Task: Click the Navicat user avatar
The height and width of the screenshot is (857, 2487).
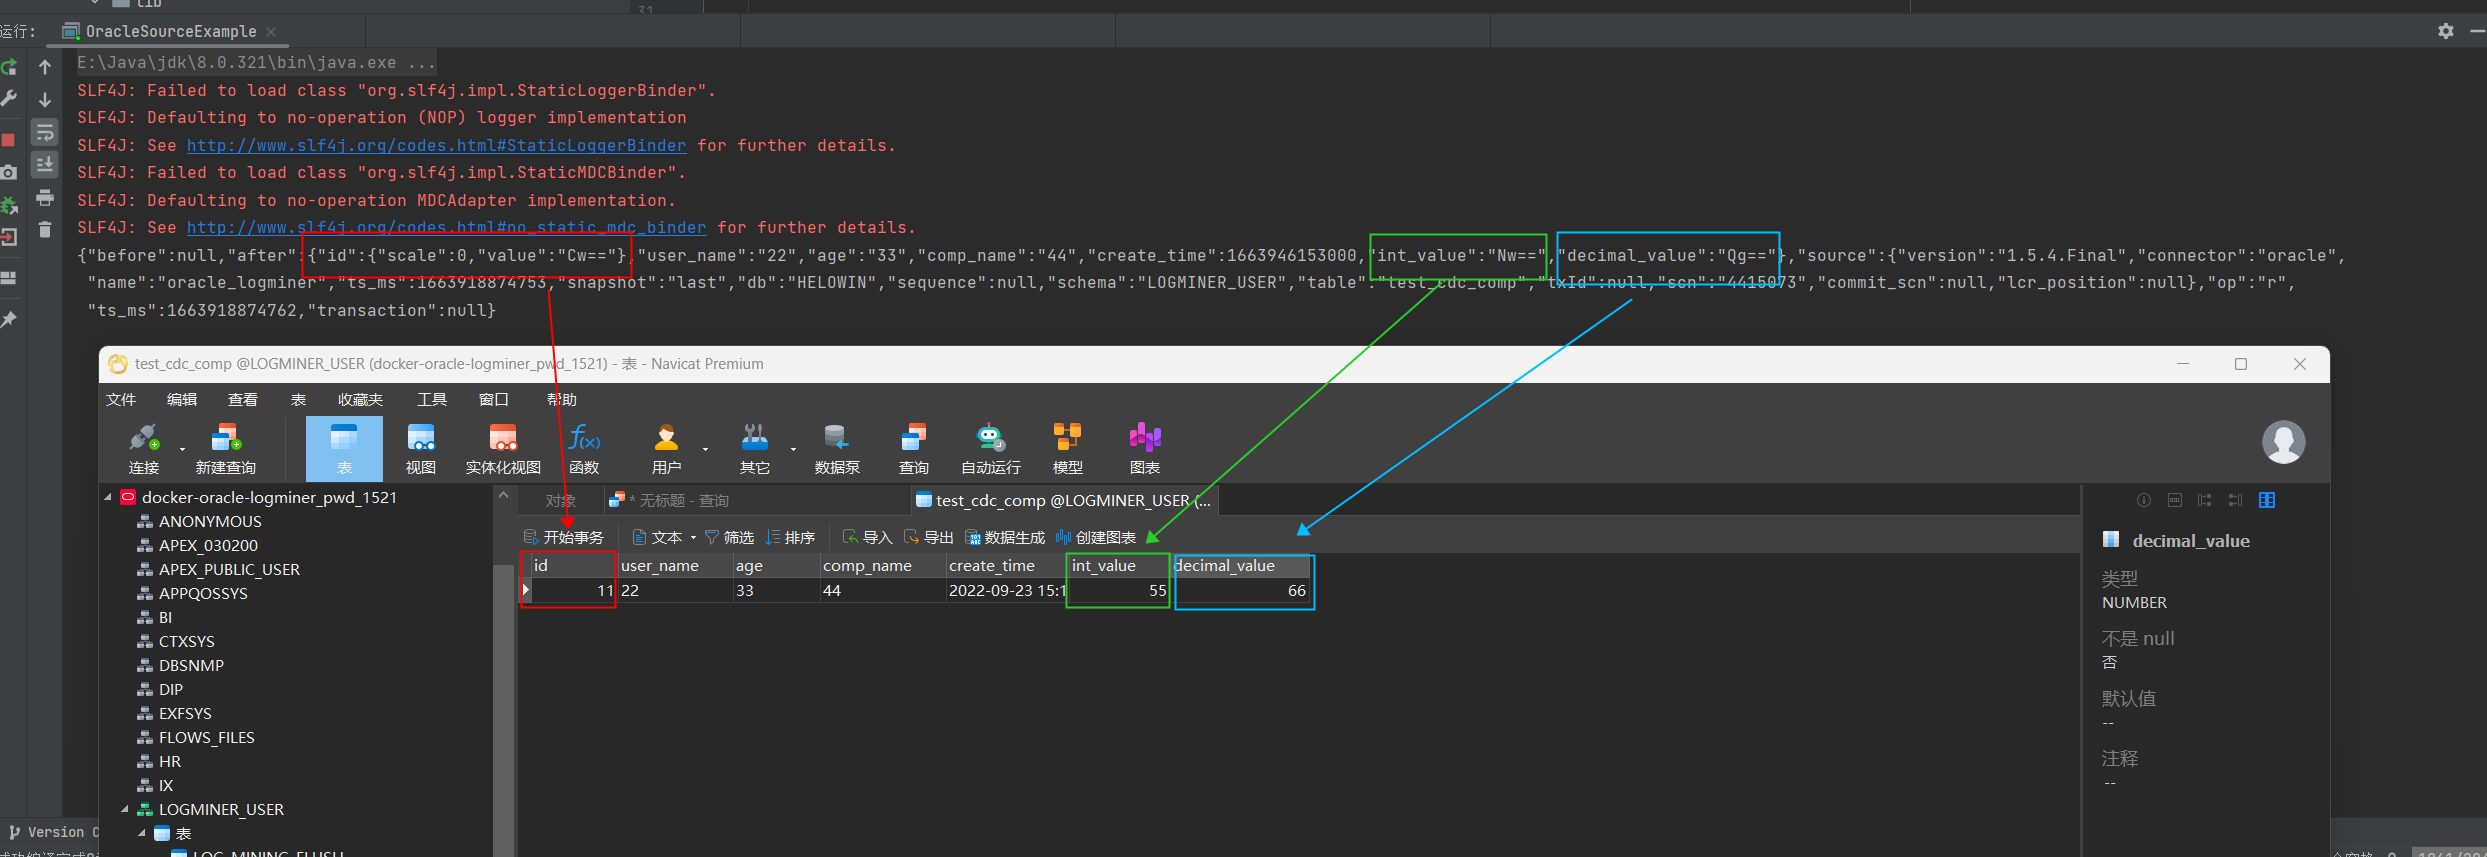Action: [2284, 442]
